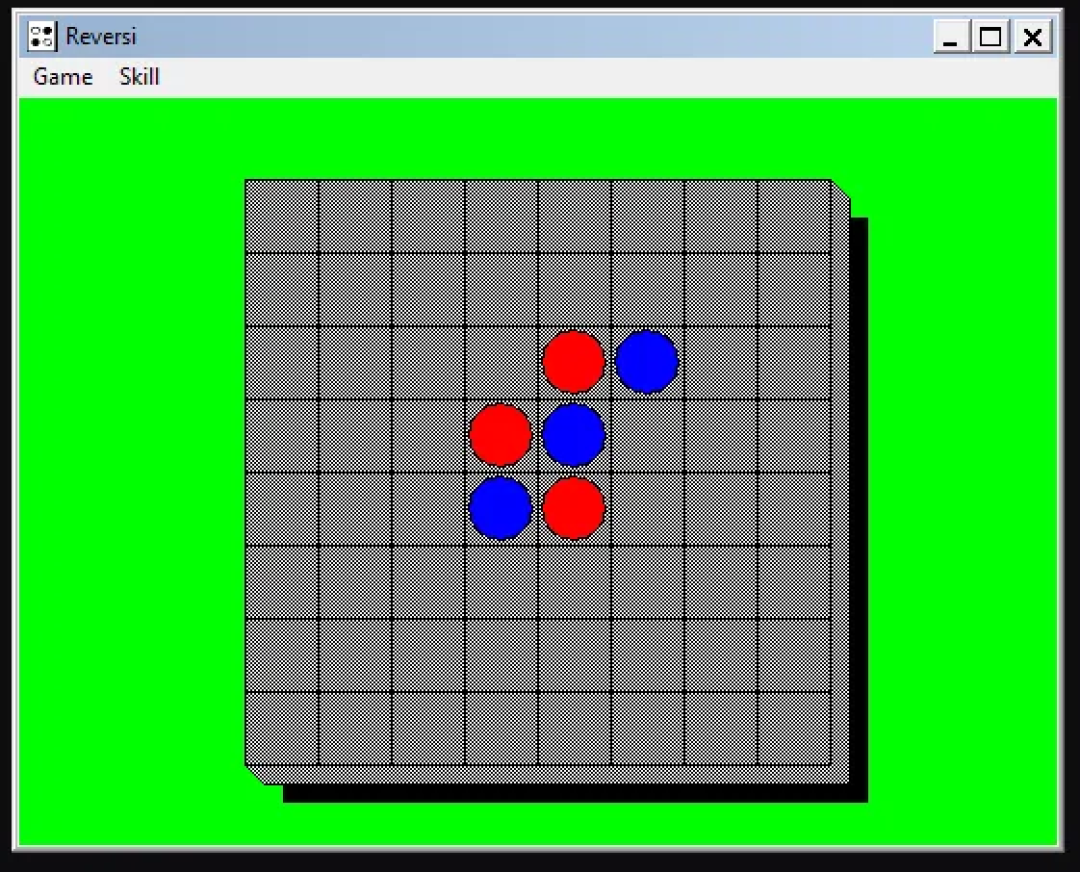
Task: Maximize the Reversi window
Action: [x=990, y=36]
